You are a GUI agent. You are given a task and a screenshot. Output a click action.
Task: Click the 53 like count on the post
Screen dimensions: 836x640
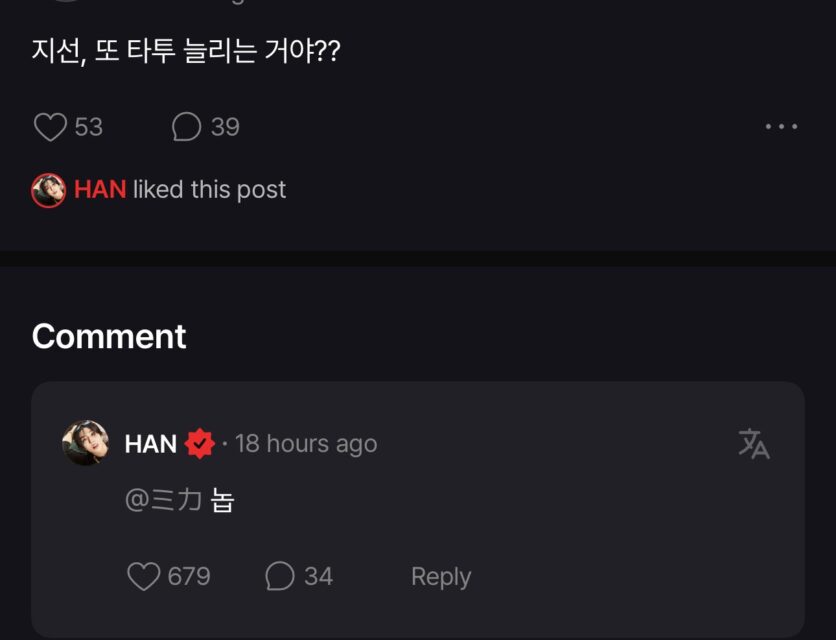click(89, 127)
